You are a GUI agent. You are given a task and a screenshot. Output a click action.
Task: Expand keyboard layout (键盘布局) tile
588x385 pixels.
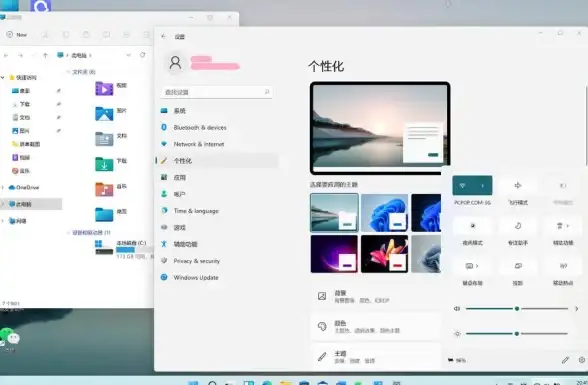(x=472, y=266)
